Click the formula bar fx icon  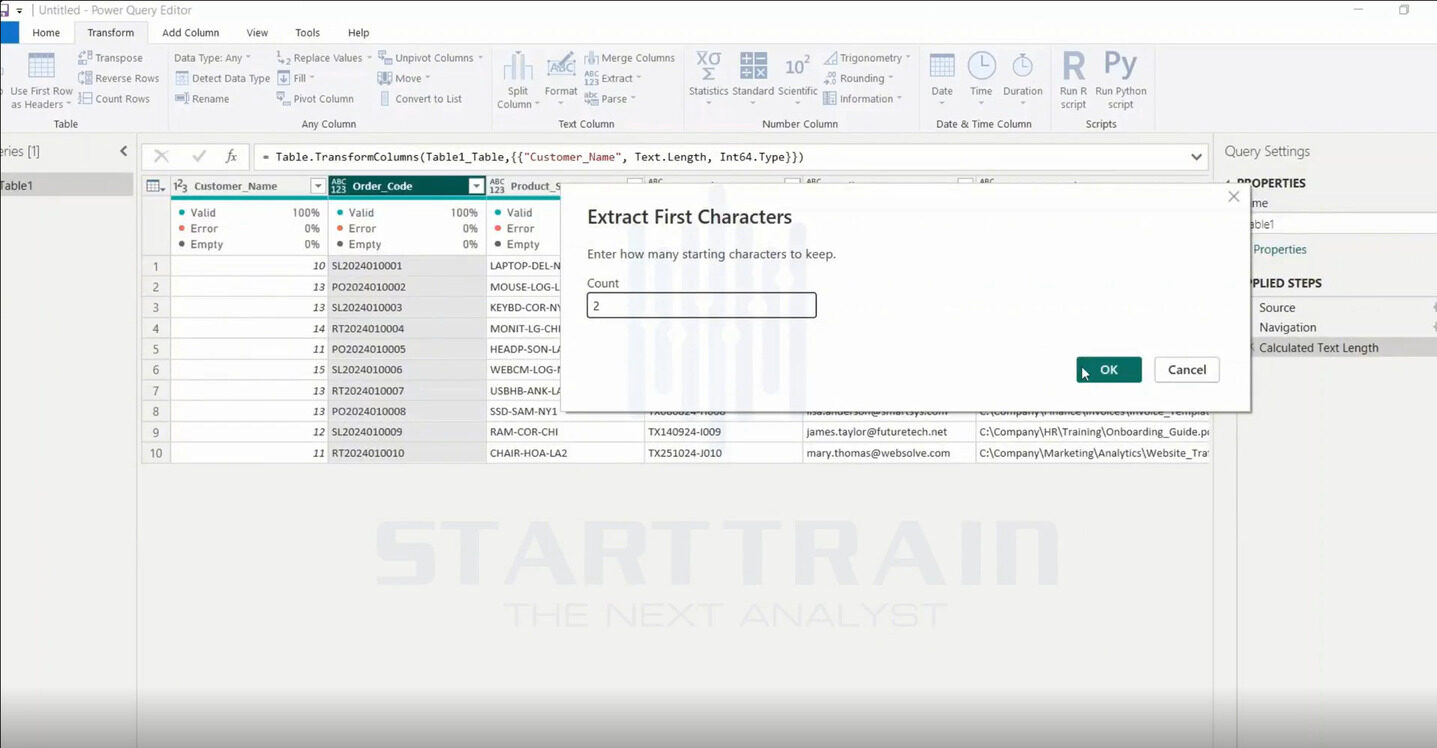point(231,157)
